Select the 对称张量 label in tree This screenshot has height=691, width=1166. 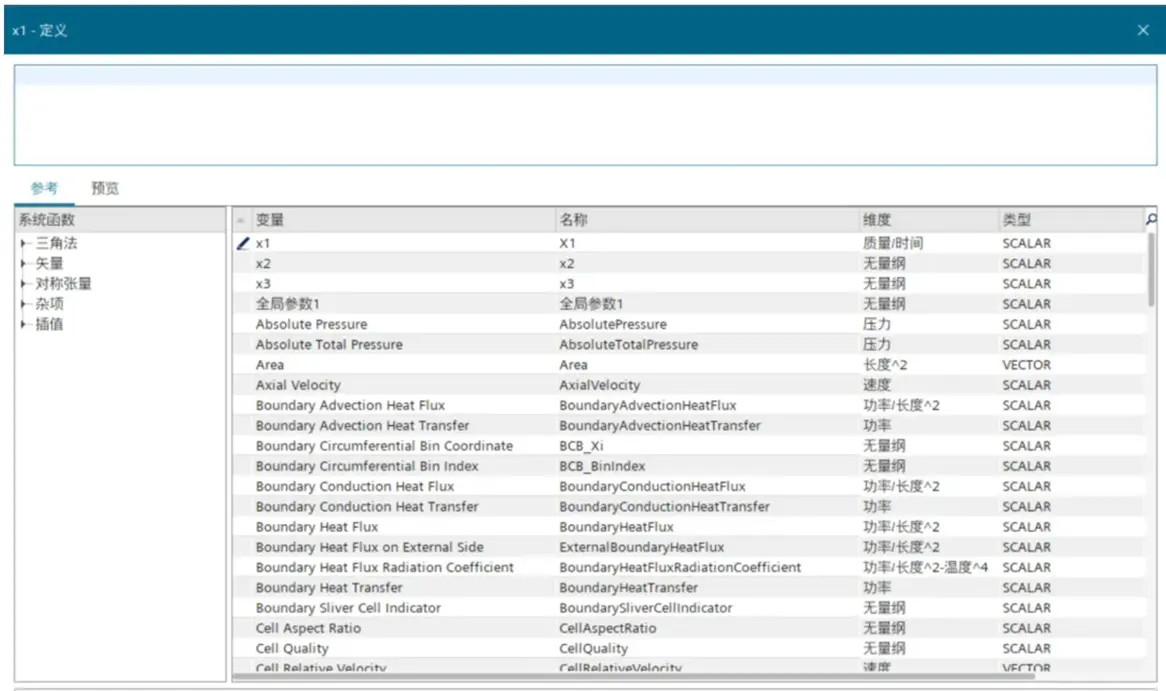click(63, 283)
